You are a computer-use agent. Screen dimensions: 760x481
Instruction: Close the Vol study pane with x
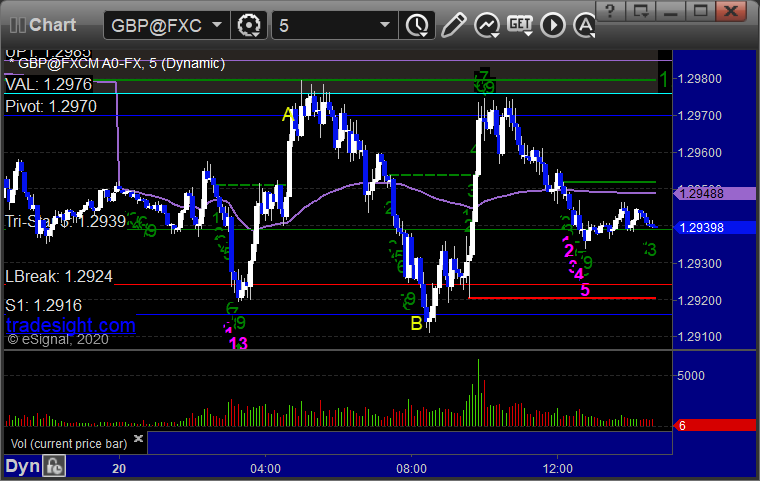[x=138, y=438]
